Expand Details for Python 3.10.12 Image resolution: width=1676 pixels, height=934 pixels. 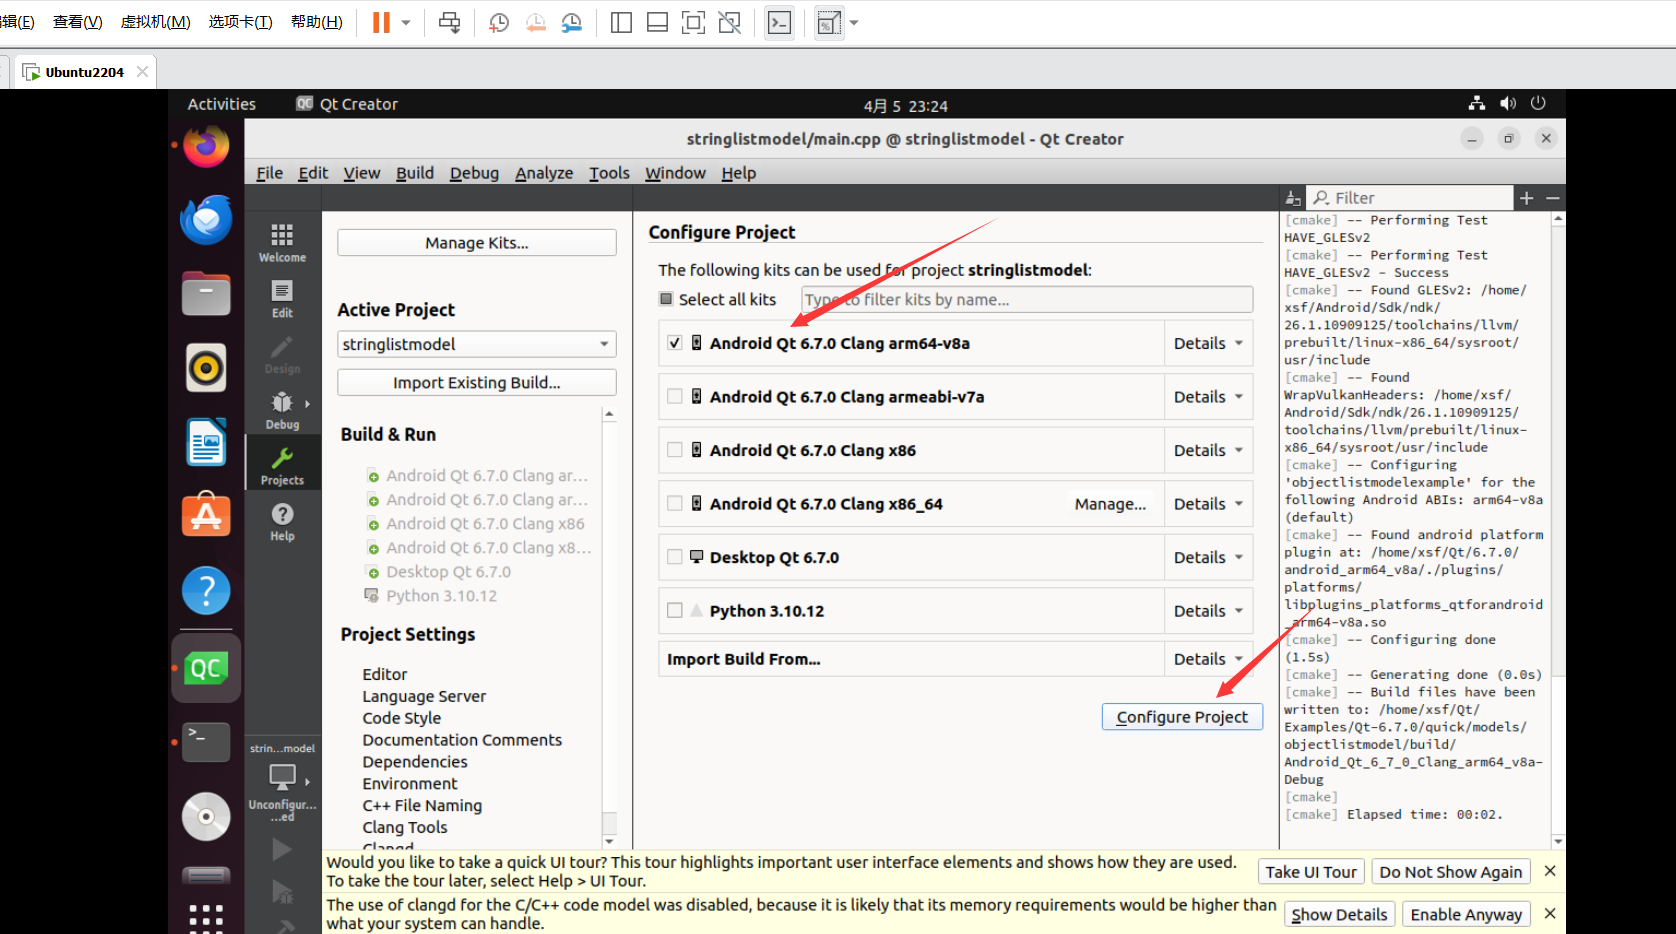point(1208,611)
